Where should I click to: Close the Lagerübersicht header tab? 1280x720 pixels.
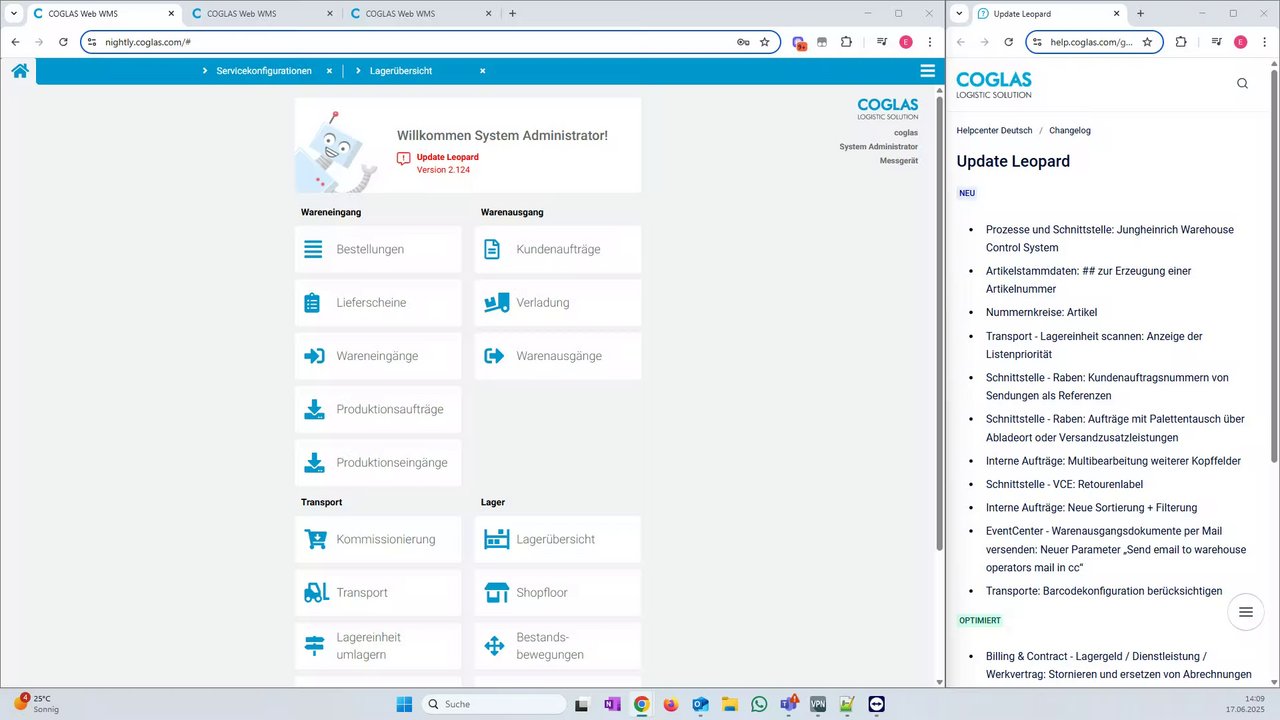(482, 71)
